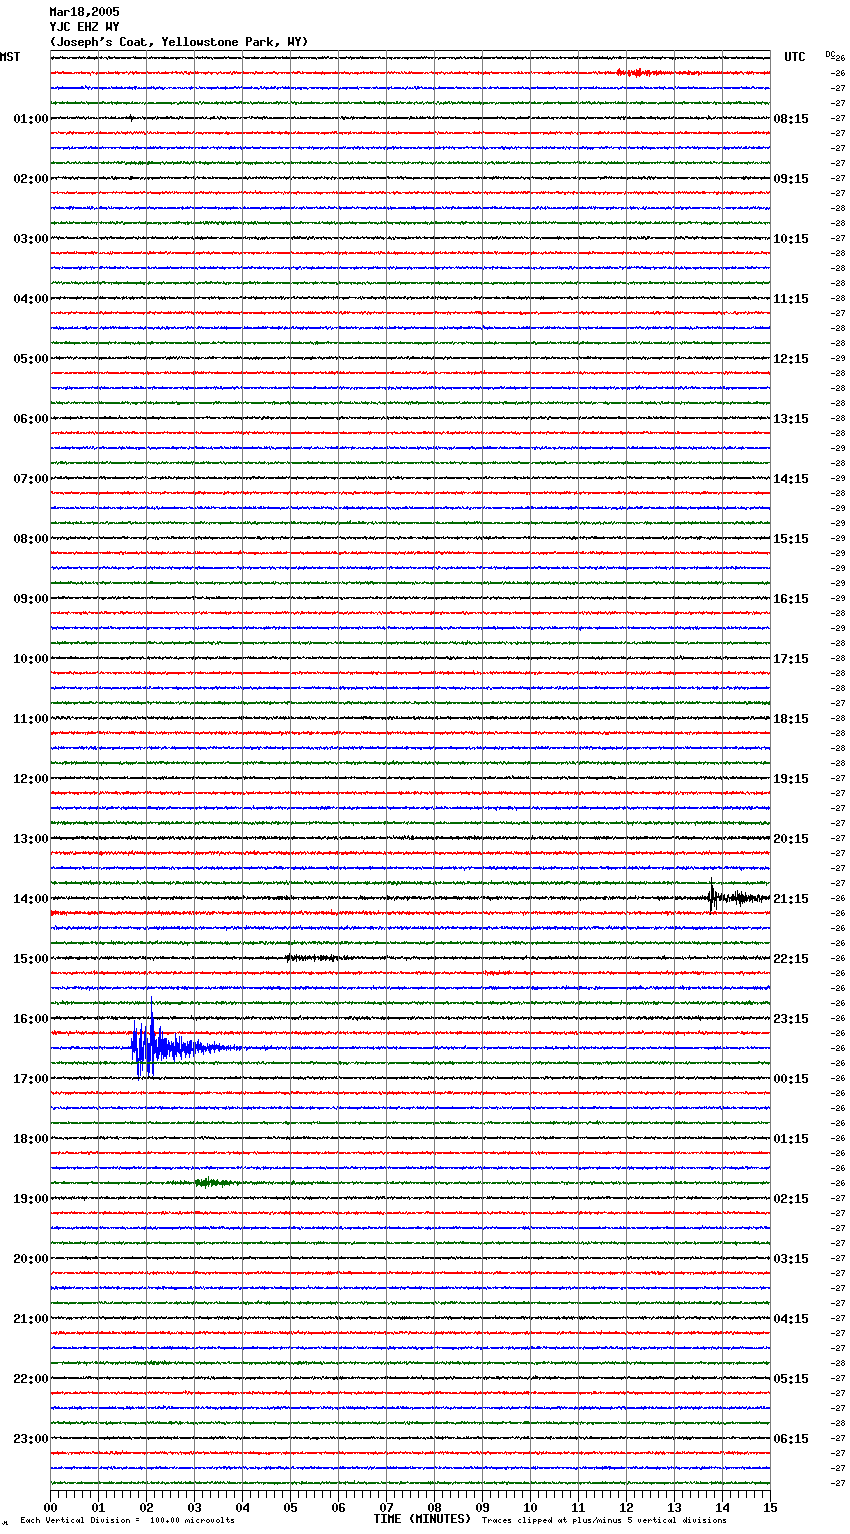Click the green seismic burst before 19:00

pos(214,1183)
